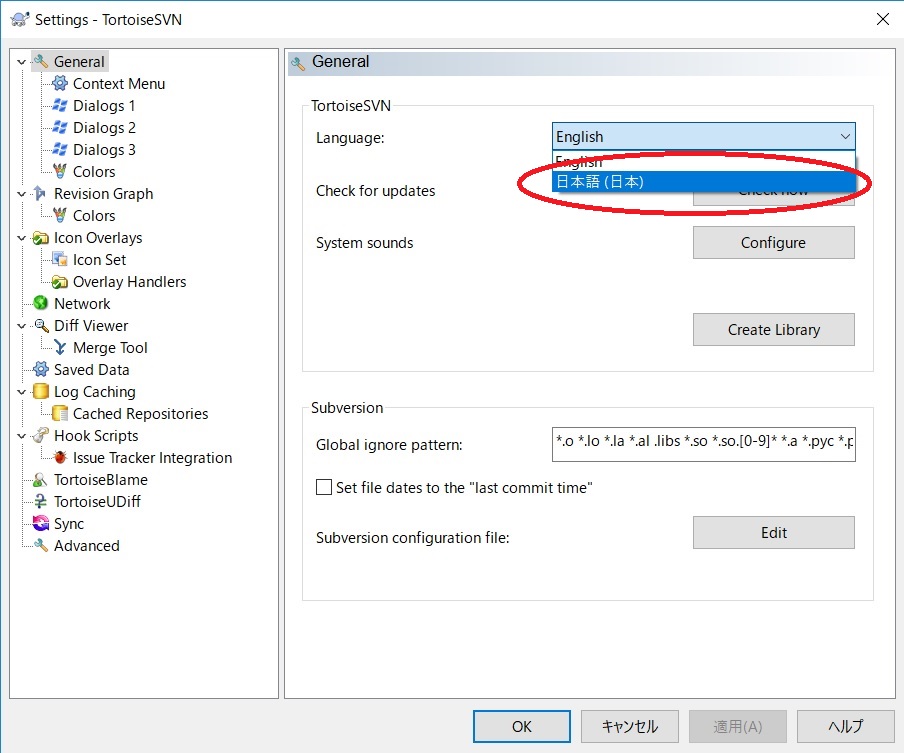Open Network settings page
904x753 pixels.
pos(82,304)
